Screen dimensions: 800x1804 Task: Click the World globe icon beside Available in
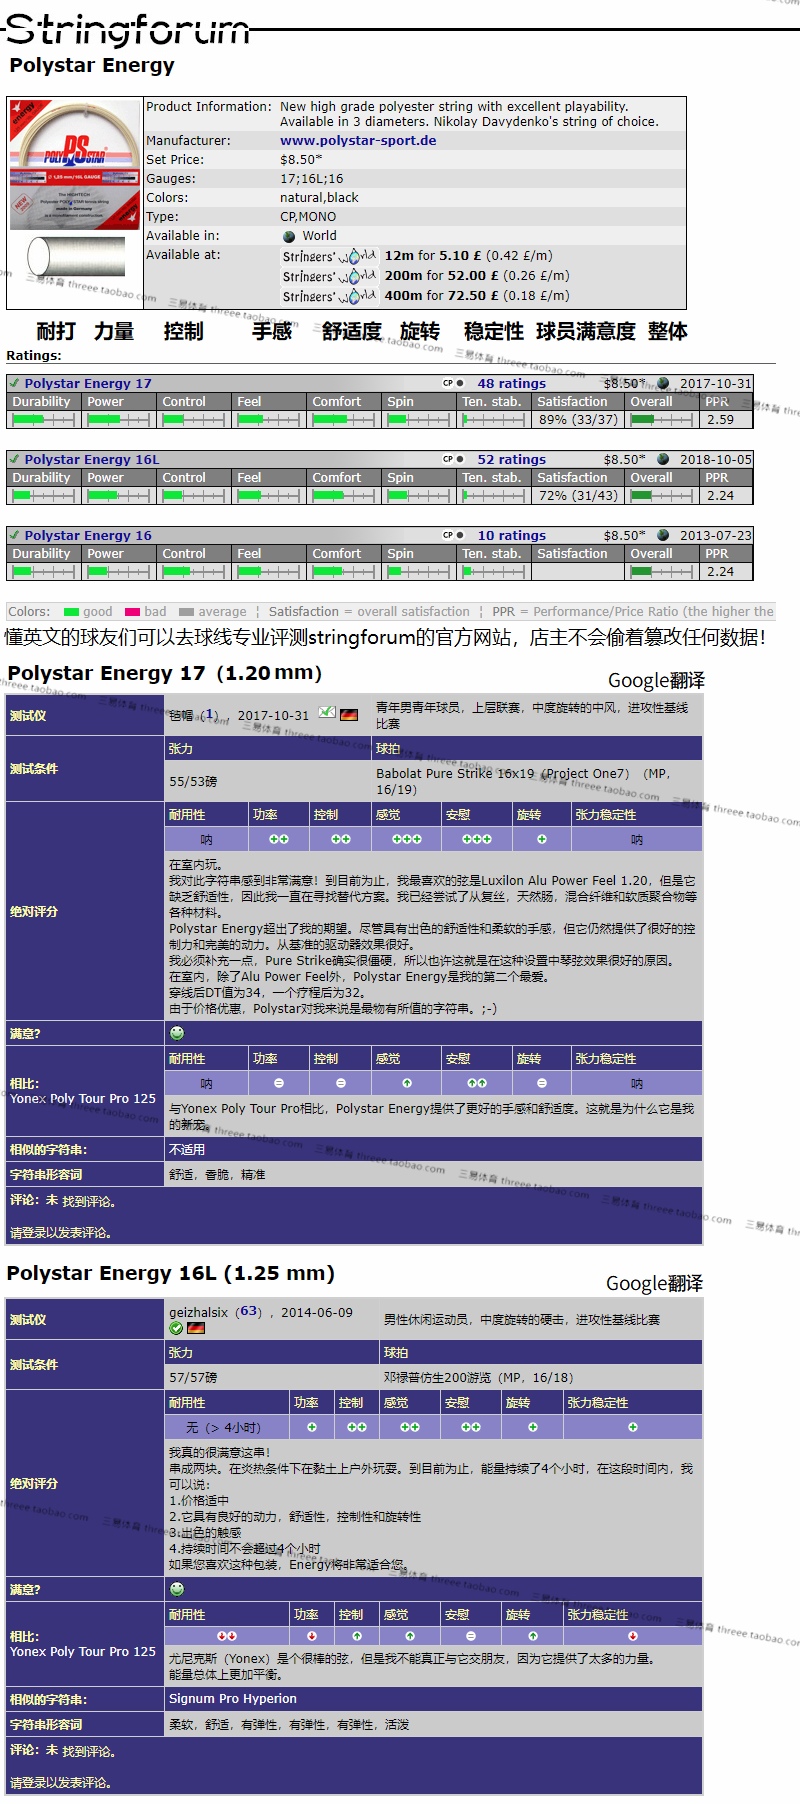289,237
